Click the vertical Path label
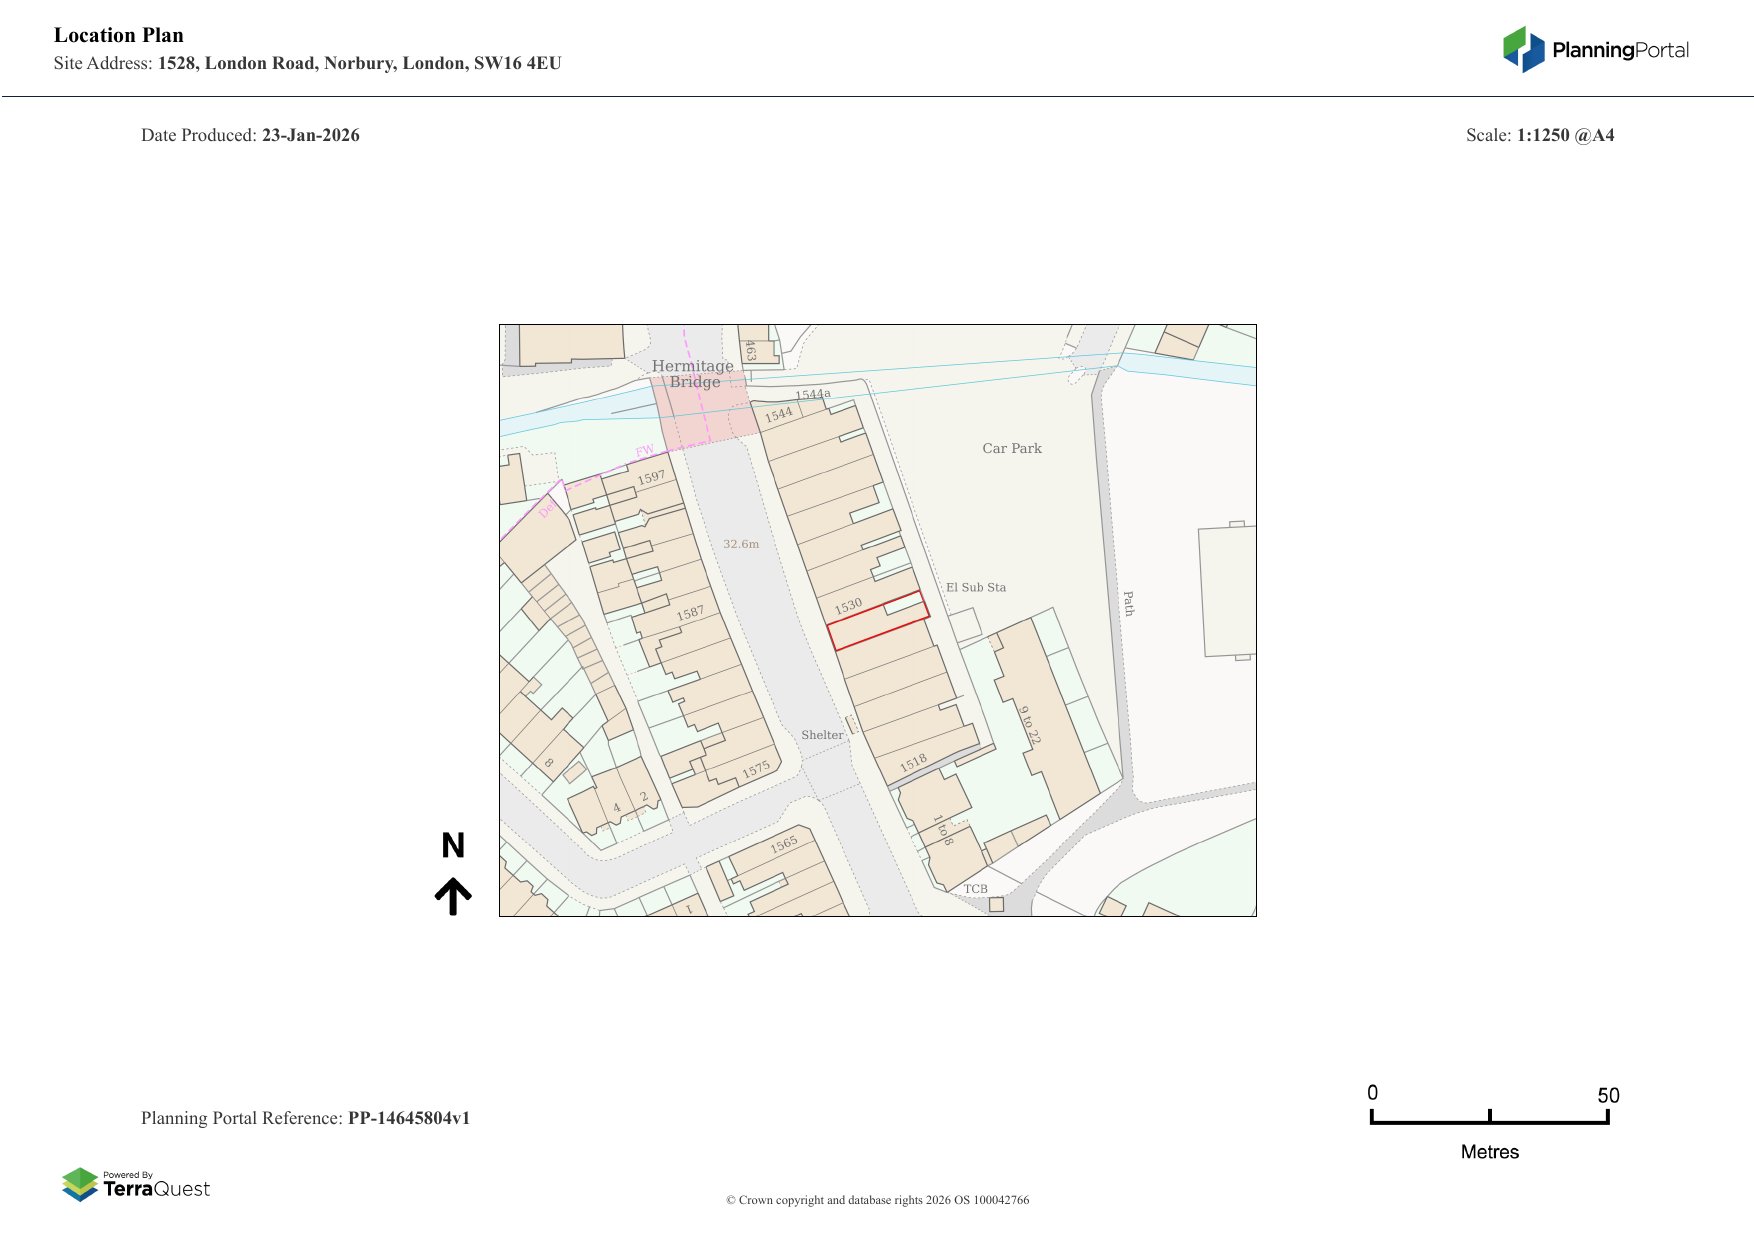 coord(1128,603)
